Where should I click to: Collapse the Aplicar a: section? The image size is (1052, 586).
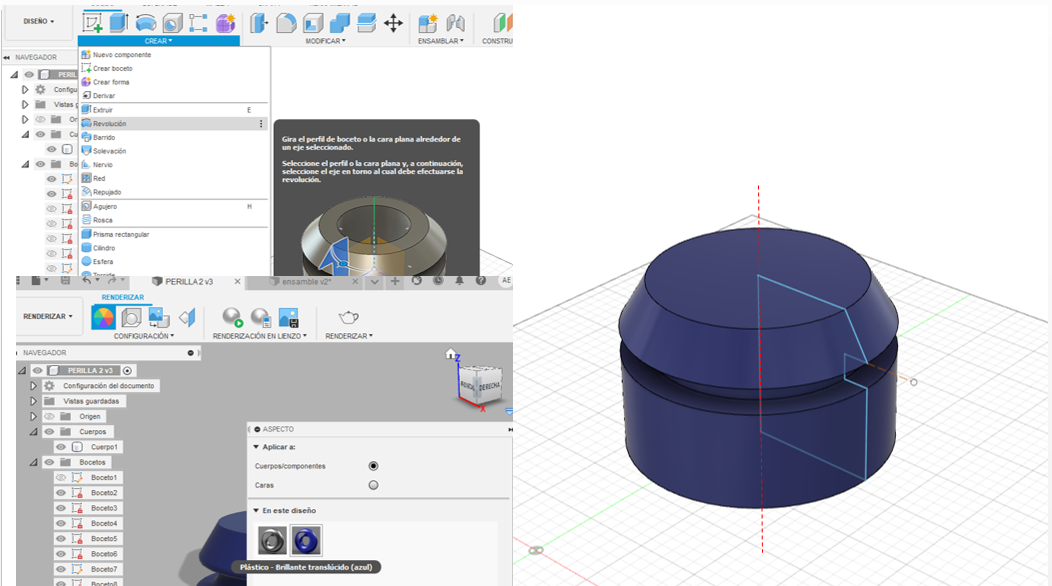pos(256,447)
